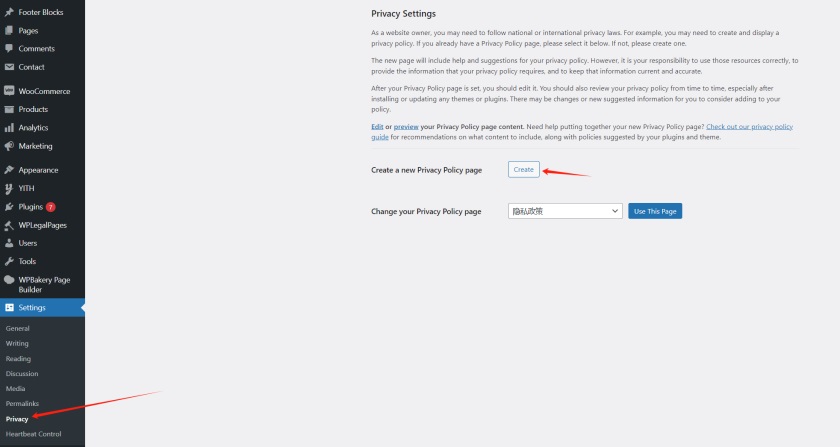This screenshot has width=840, height=447.
Task: Click the Products box icon
Action: pos(9,109)
